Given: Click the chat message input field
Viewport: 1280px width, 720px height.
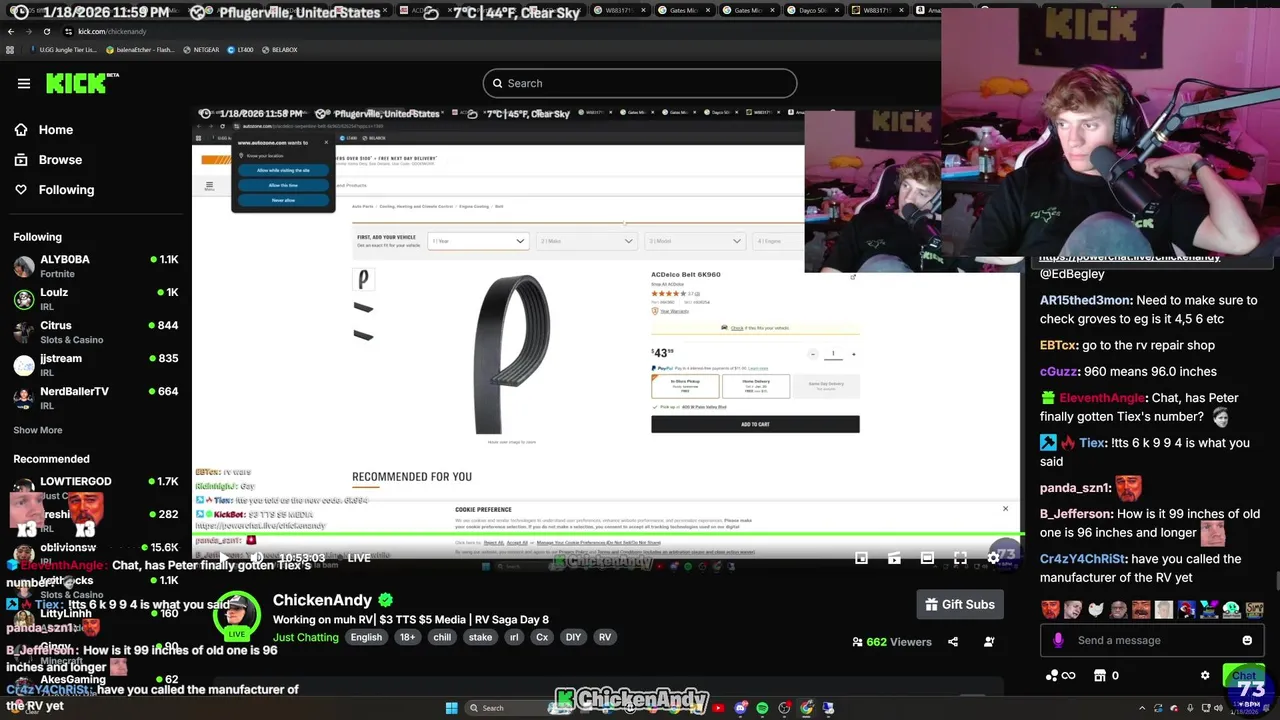Looking at the screenshot, I should click(1150, 640).
